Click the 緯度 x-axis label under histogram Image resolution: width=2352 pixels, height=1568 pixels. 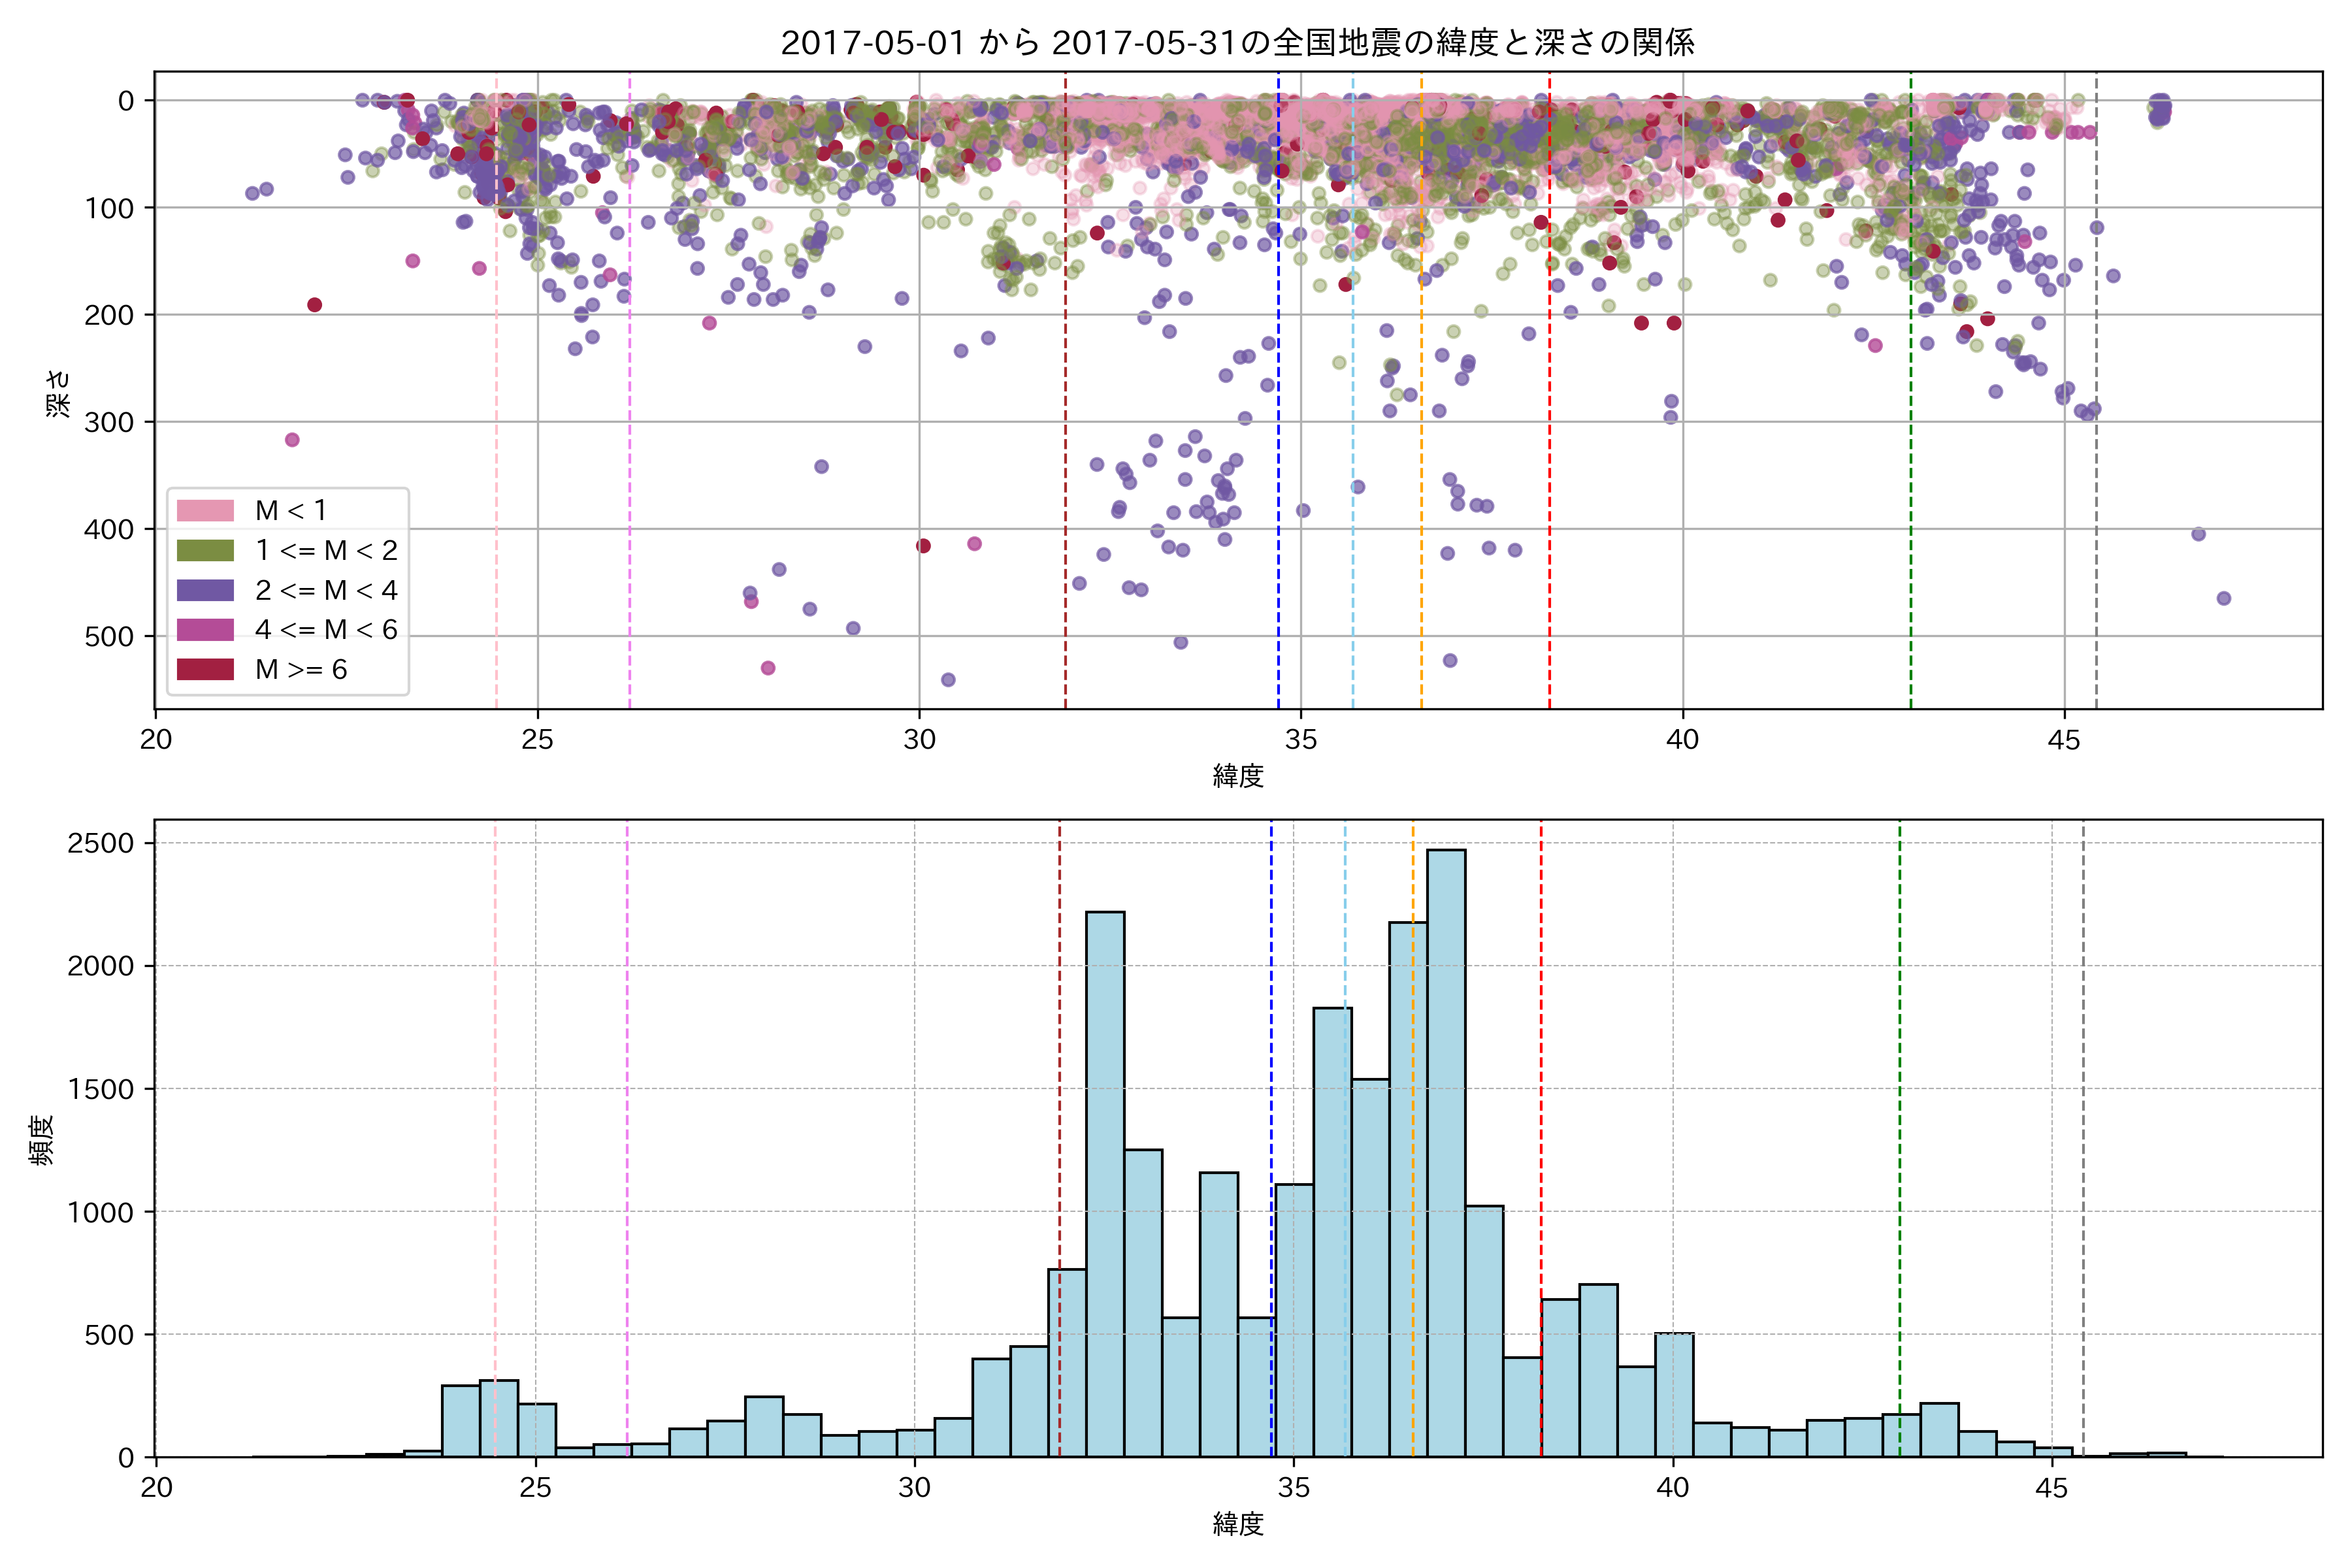pos(1238,1524)
